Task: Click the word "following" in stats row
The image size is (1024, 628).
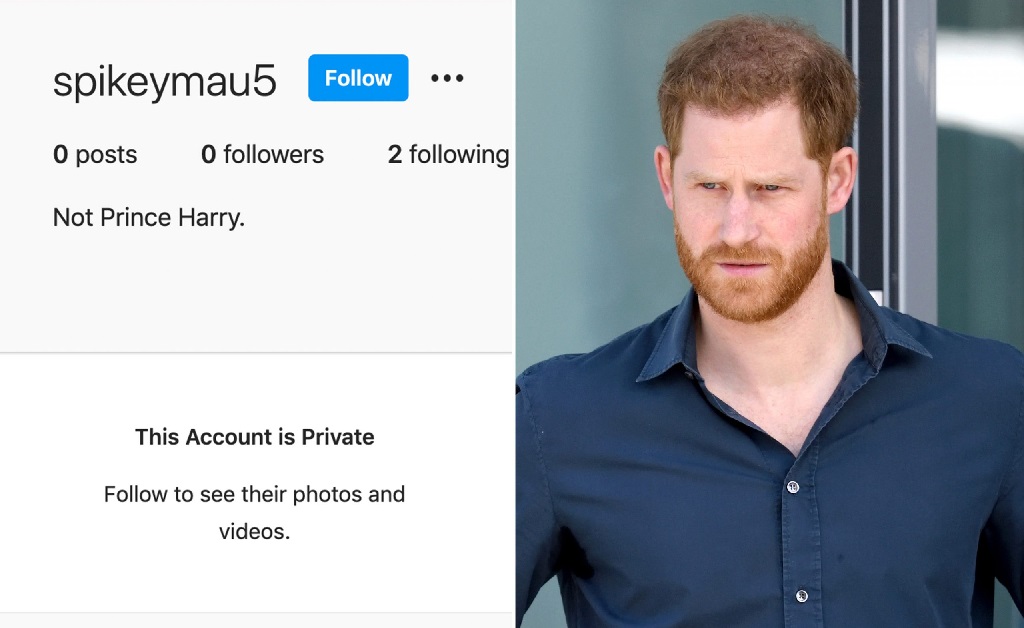Action: tap(459, 155)
